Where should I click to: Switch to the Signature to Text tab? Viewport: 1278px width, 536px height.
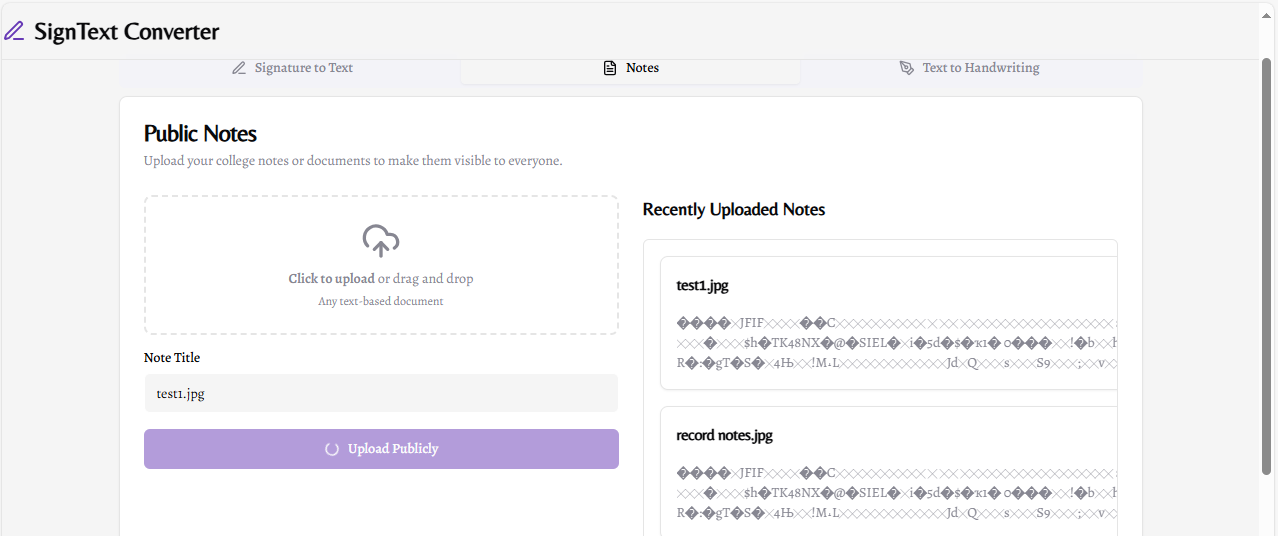point(291,68)
